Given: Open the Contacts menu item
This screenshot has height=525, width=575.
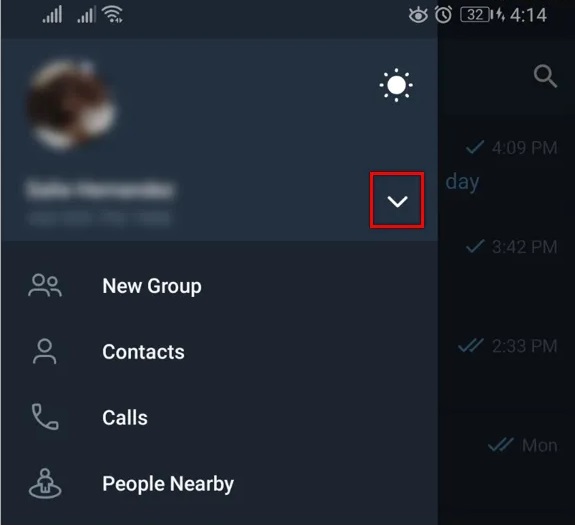Looking at the screenshot, I should click(219, 352).
